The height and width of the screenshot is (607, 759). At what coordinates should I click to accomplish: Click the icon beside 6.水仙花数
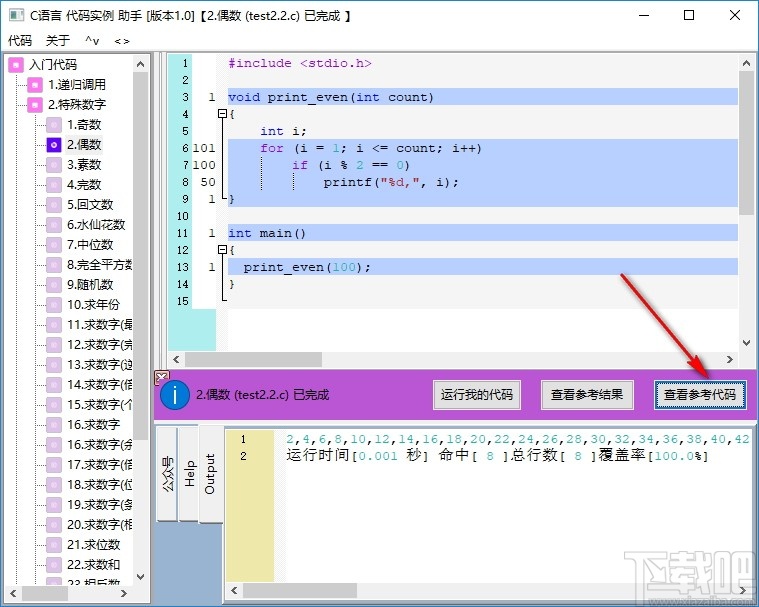(x=54, y=225)
